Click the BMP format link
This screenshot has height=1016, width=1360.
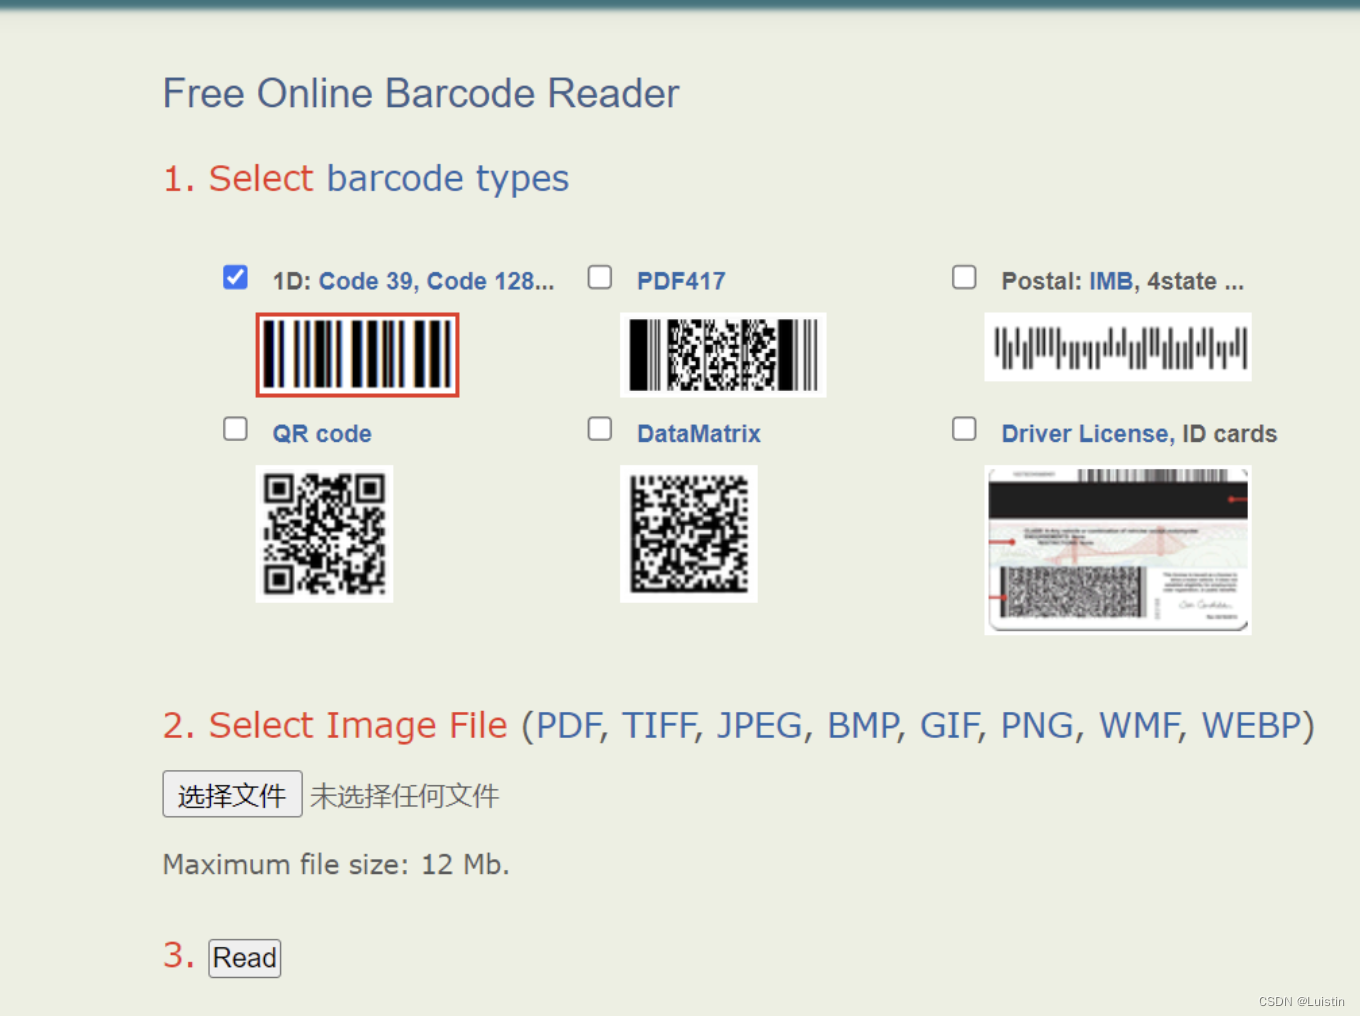tap(863, 726)
